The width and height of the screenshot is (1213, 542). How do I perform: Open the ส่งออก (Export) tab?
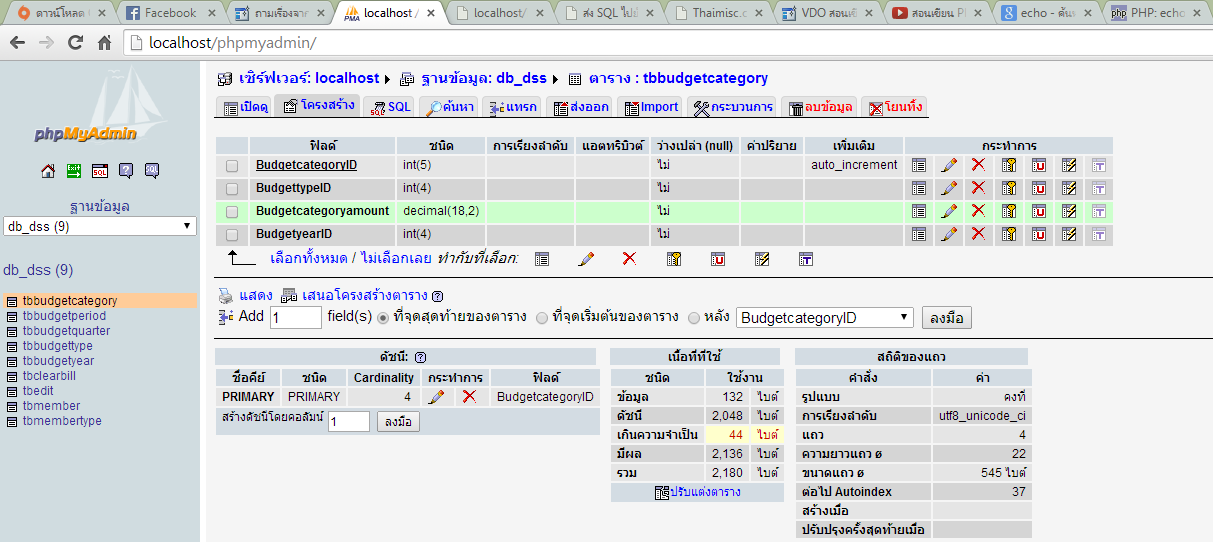click(x=580, y=107)
